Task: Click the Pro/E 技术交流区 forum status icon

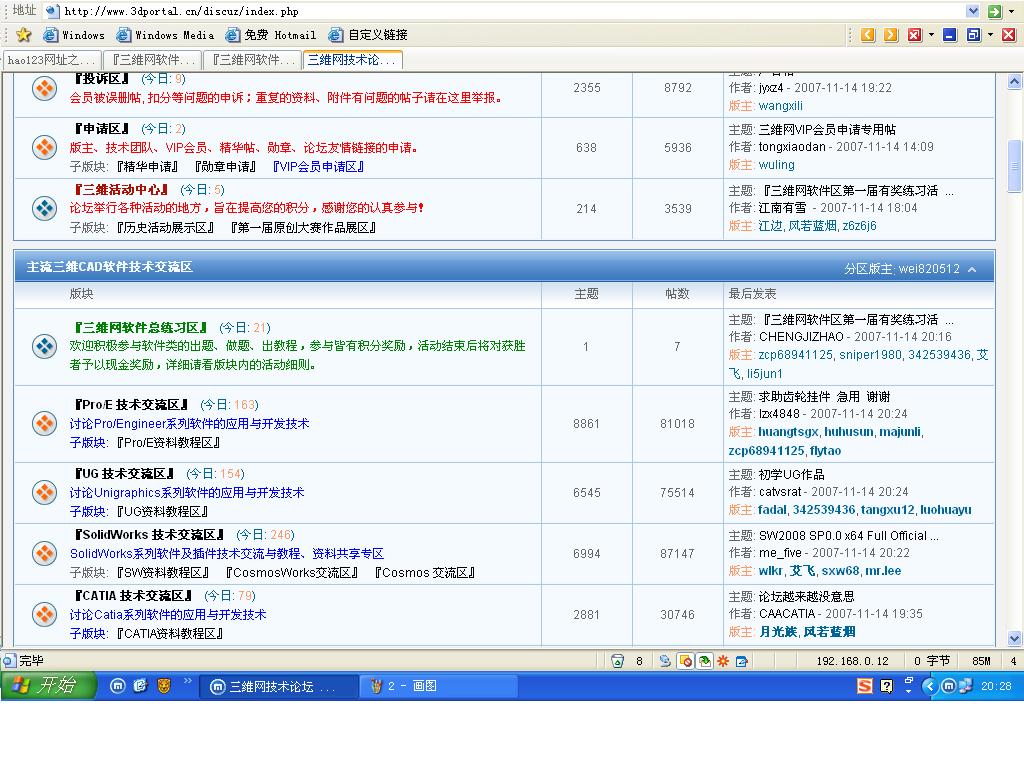Action: (x=44, y=423)
